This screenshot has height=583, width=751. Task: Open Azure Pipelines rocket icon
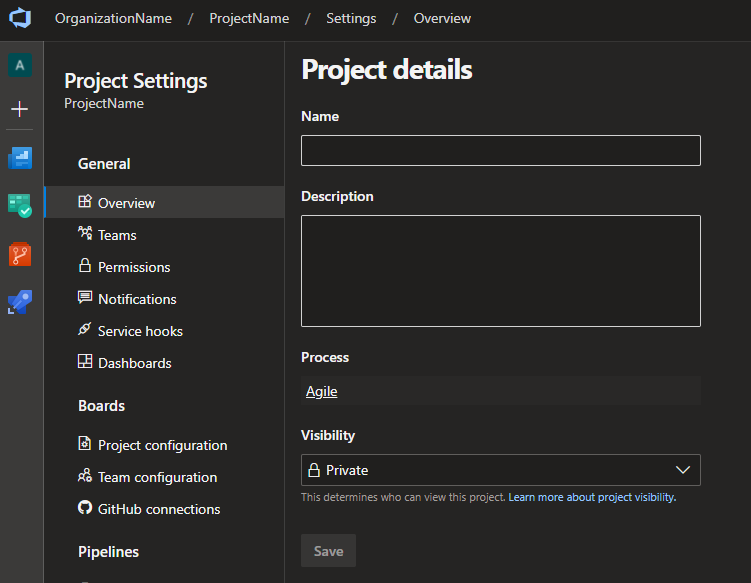point(20,302)
